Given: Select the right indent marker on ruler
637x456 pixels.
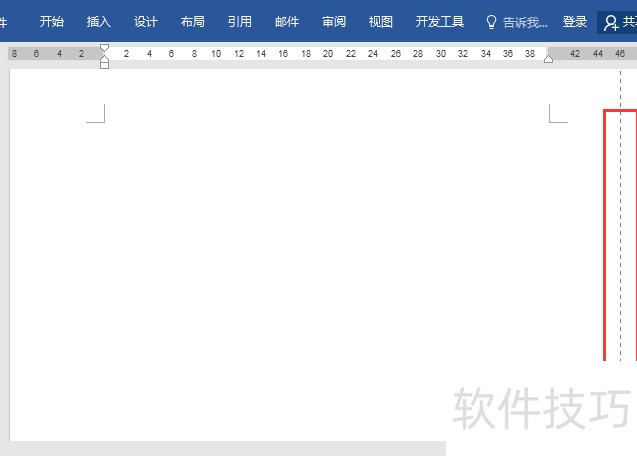Looking at the screenshot, I should pyautogui.click(x=548, y=59).
